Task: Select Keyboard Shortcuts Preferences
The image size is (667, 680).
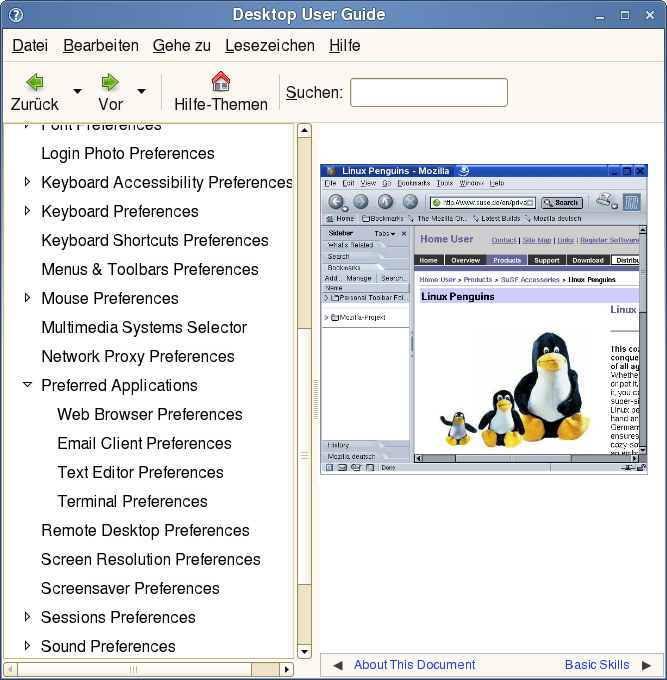Action: (155, 240)
